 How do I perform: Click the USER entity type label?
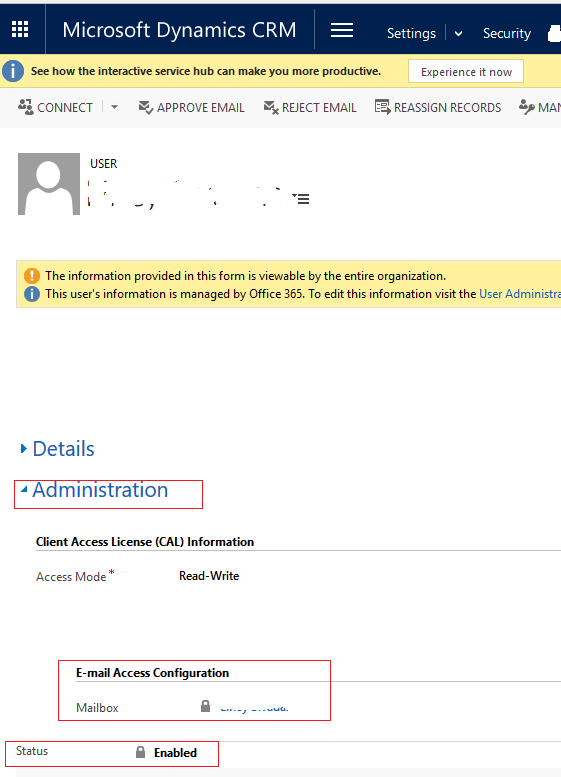click(x=104, y=164)
